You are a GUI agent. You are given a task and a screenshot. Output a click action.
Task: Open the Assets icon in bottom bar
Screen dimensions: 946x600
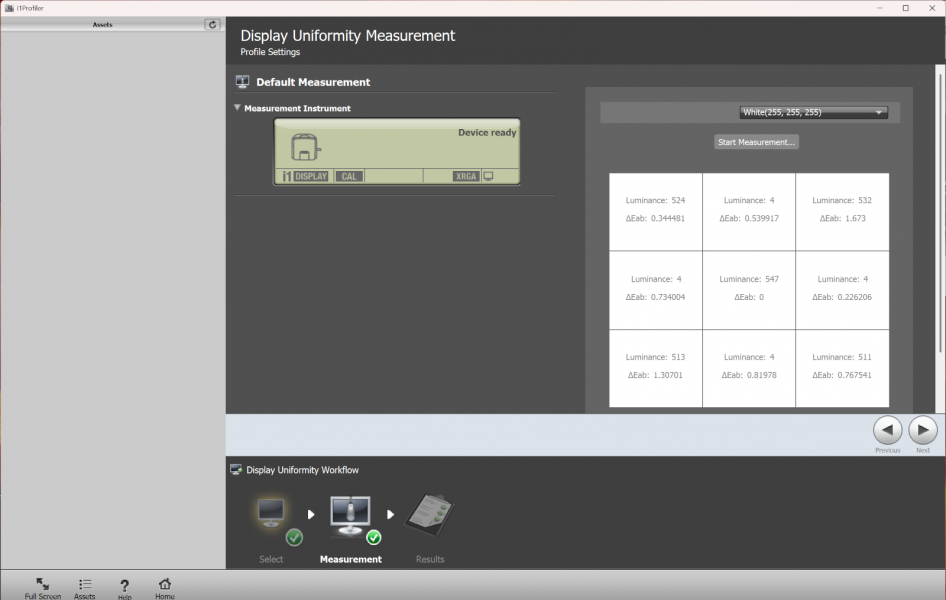[x=85, y=584]
